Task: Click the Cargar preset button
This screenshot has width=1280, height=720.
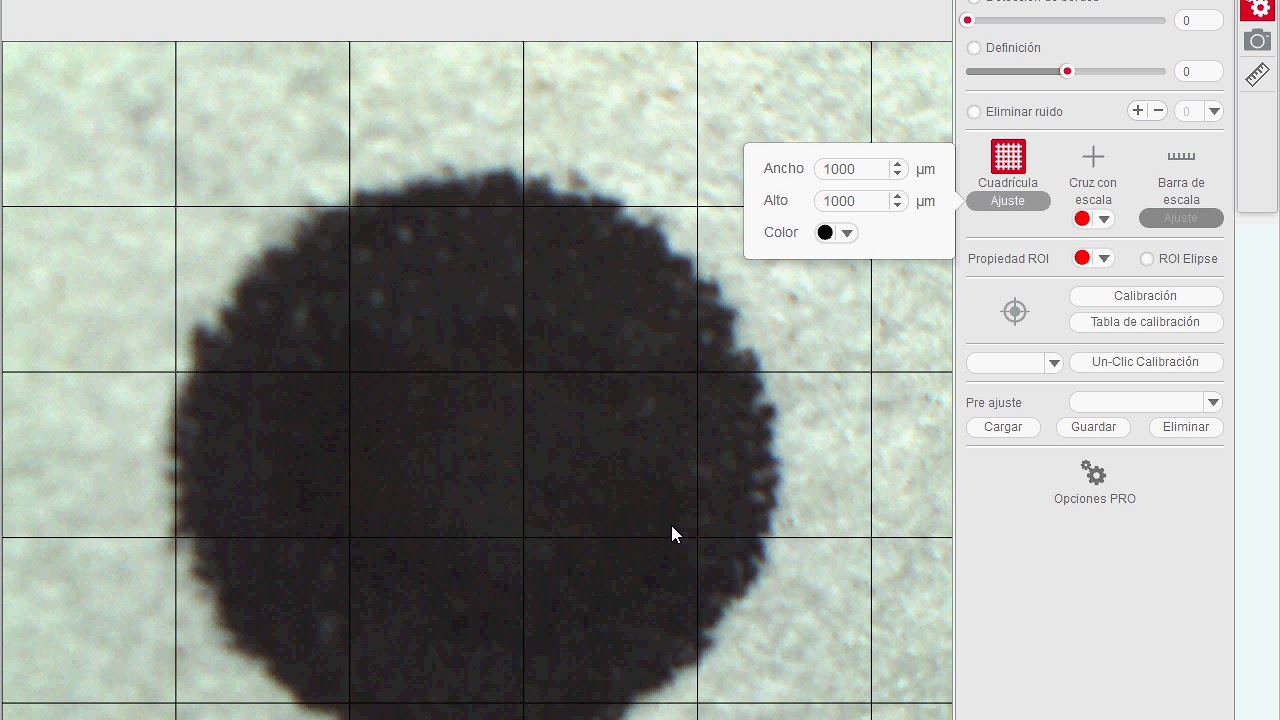Action: tap(1003, 427)
